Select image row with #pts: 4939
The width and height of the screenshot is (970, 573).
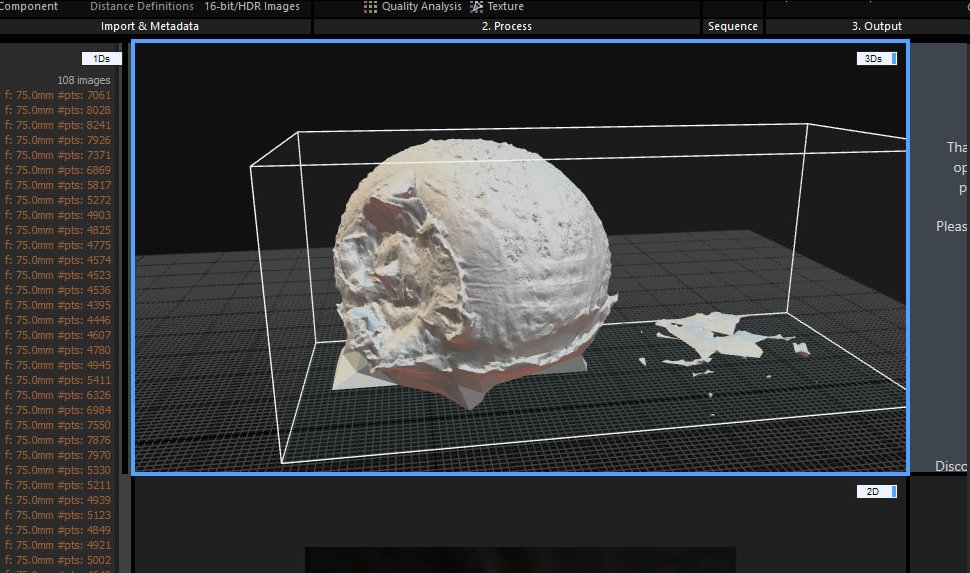click(58, 500)
